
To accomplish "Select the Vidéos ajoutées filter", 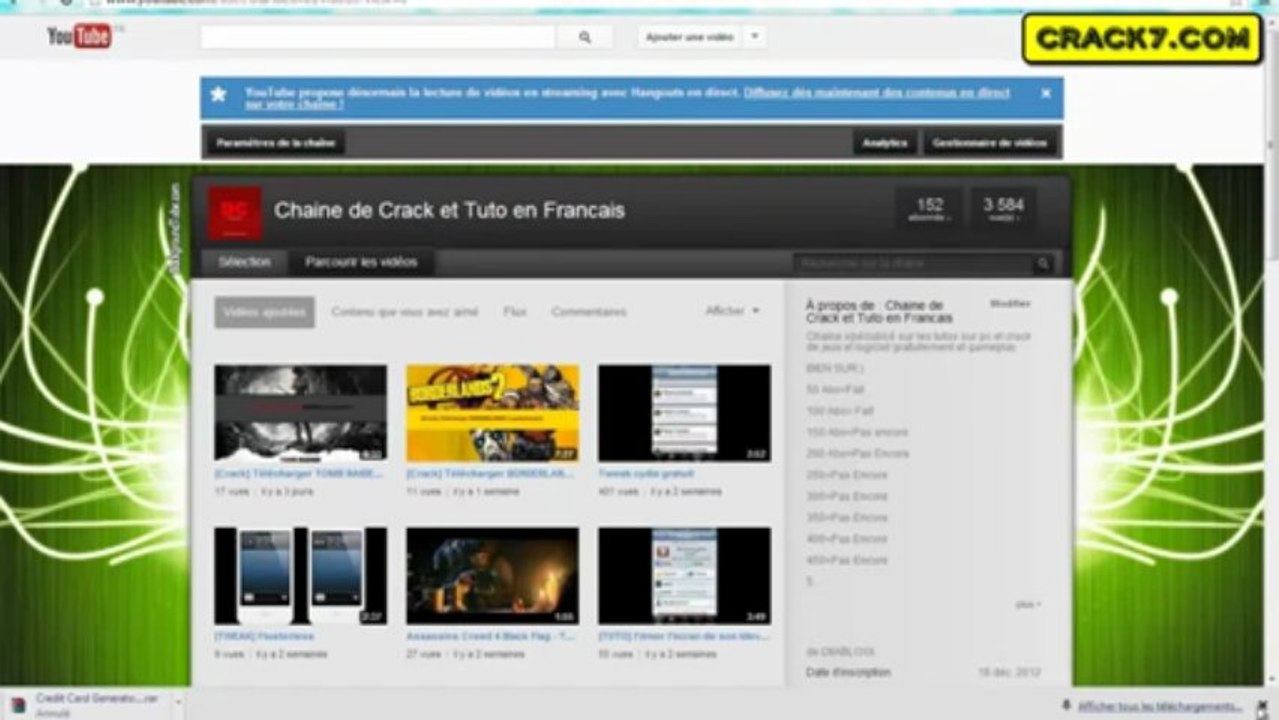I will (264, 312).
